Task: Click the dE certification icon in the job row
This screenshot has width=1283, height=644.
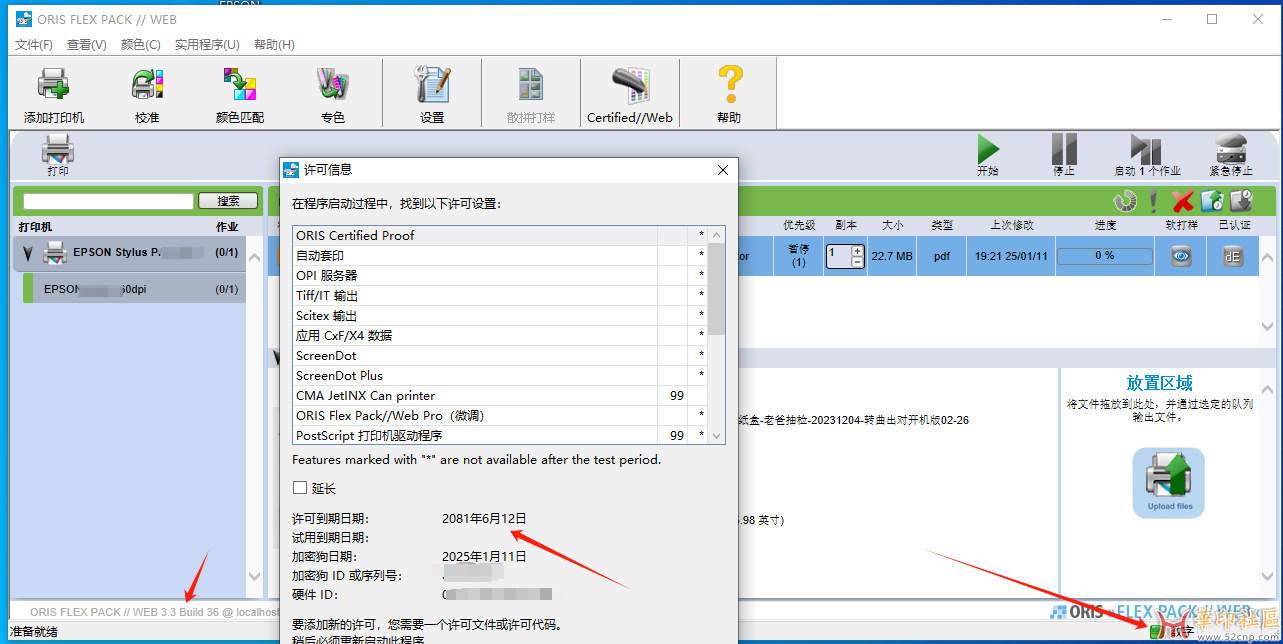Action: point(1233,256)
